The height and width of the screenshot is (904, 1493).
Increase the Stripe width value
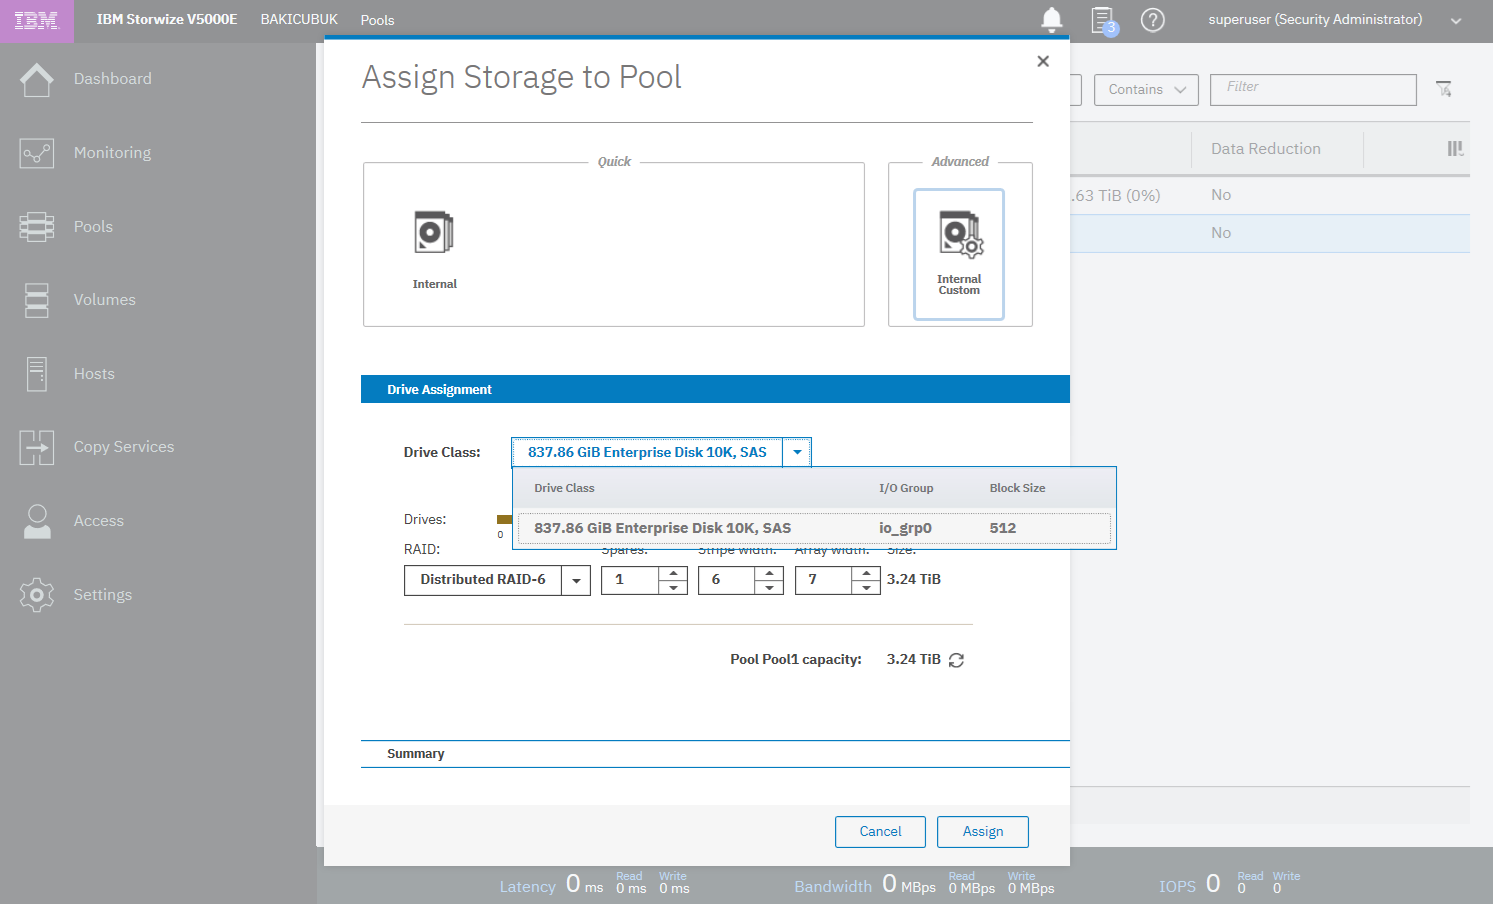point(768,573)
